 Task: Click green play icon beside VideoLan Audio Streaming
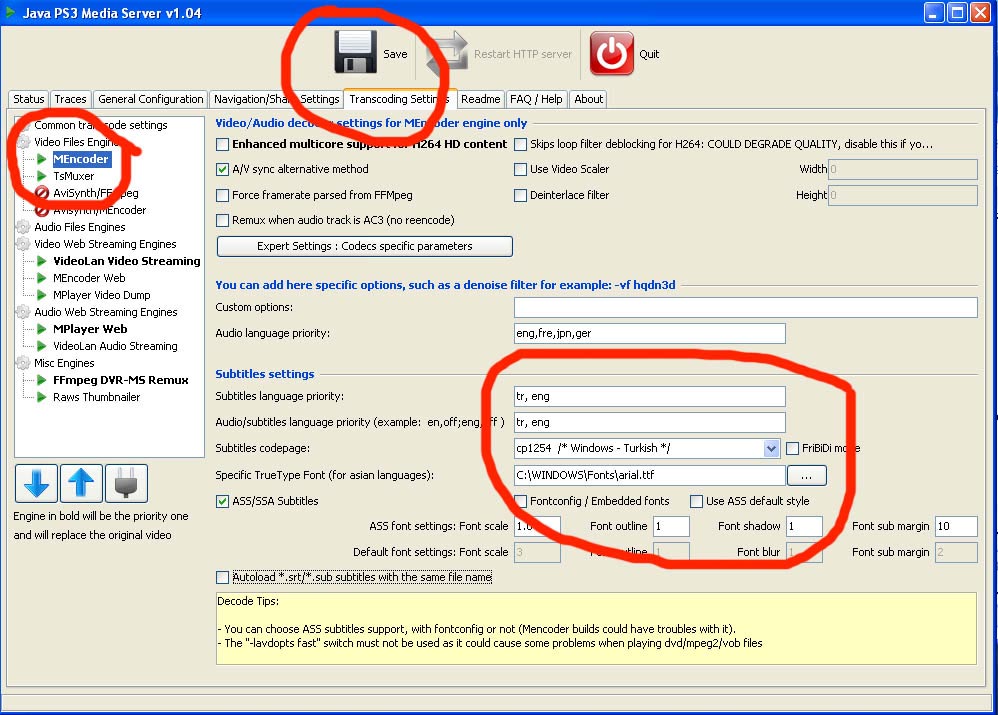point(42,346)
